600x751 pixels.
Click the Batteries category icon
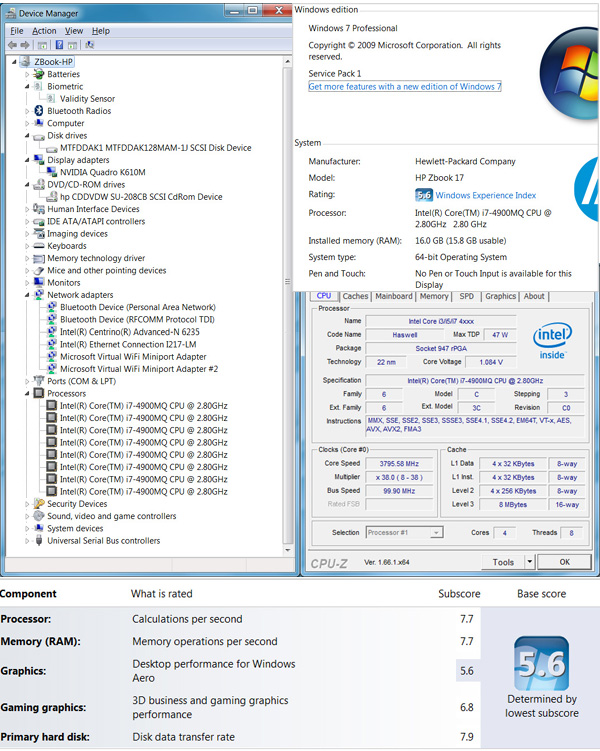[x=39, y=74]
